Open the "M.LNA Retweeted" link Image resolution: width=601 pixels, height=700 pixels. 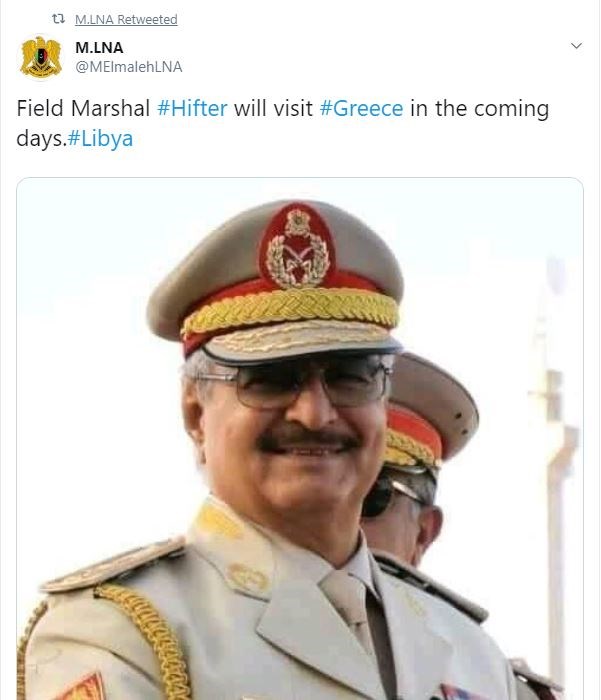(x=126, y=20)
